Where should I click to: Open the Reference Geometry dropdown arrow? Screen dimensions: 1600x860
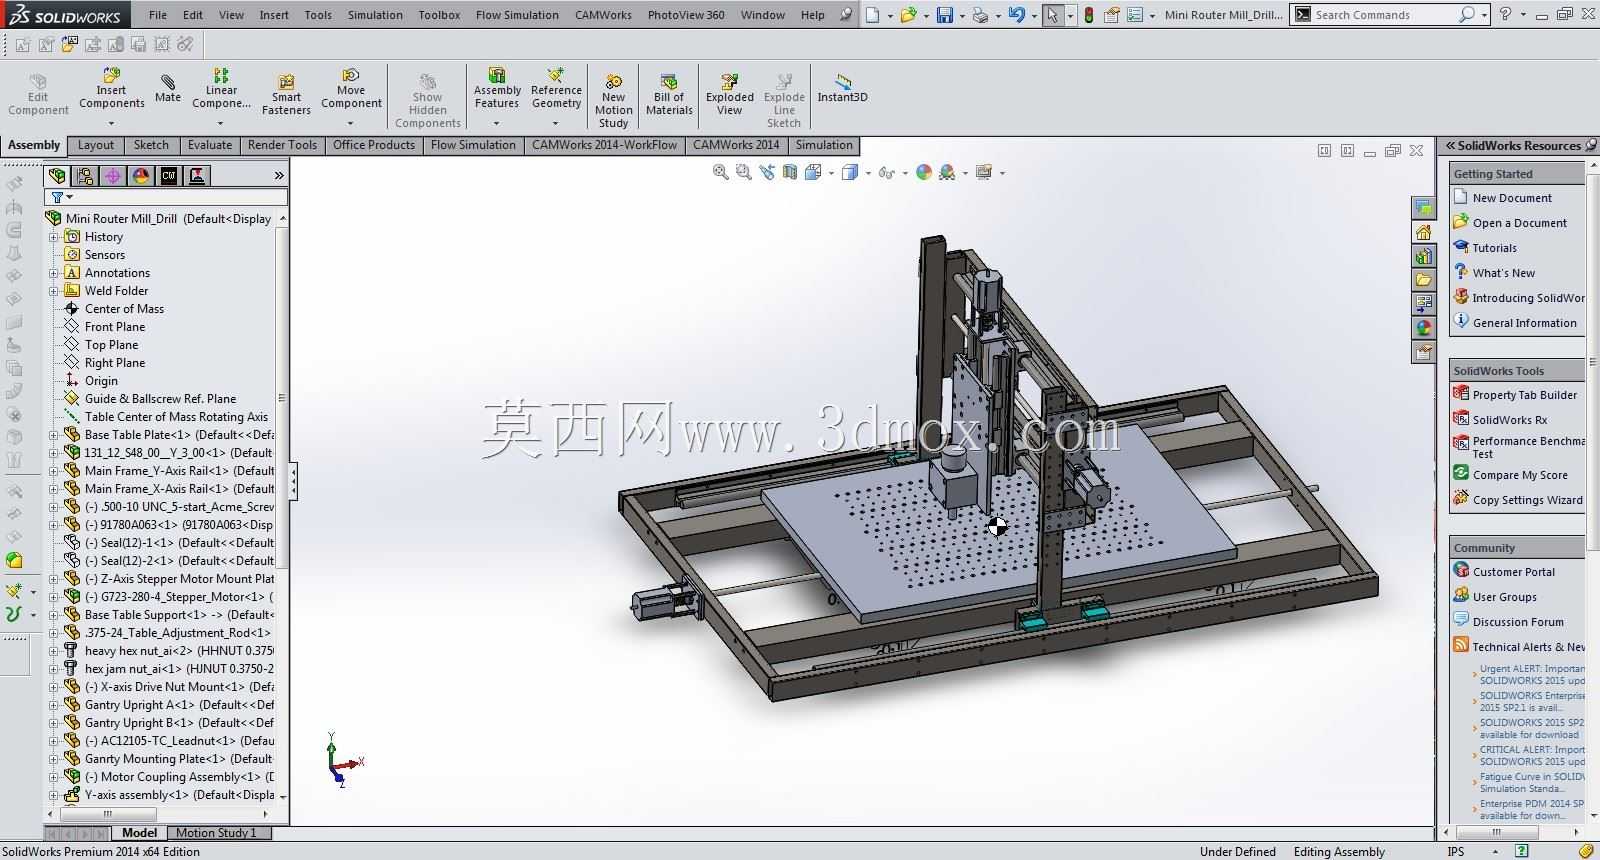pos(556,124)
